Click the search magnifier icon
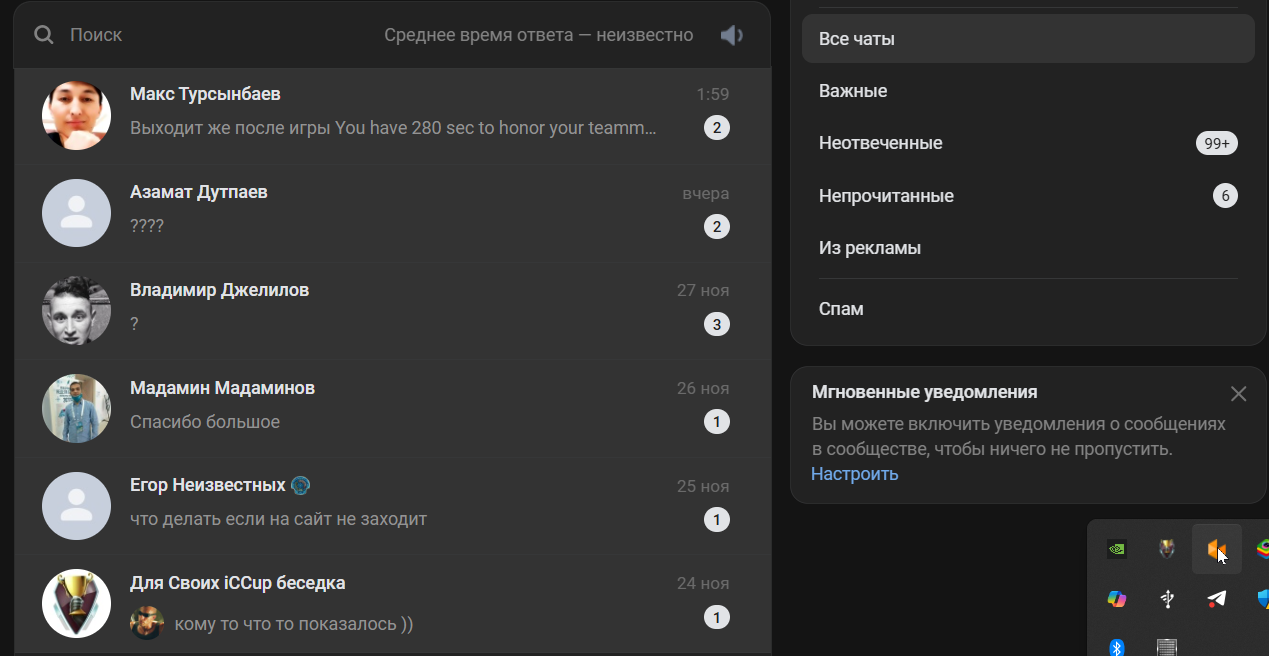The width and height of the screenshot is (1269, 656). 43,35
